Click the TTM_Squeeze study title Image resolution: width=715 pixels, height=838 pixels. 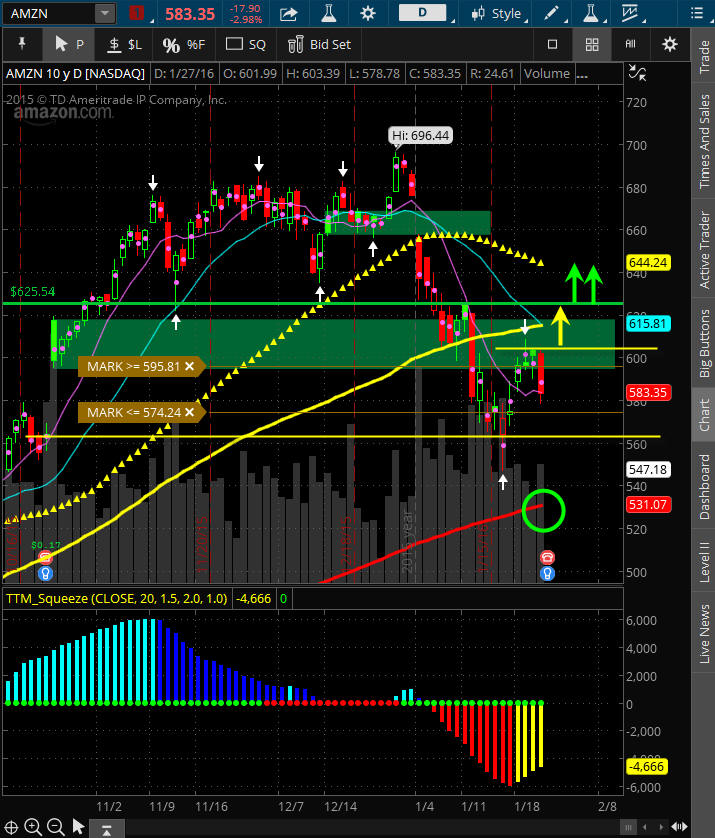pyautogui.click(x=116, y=599)
